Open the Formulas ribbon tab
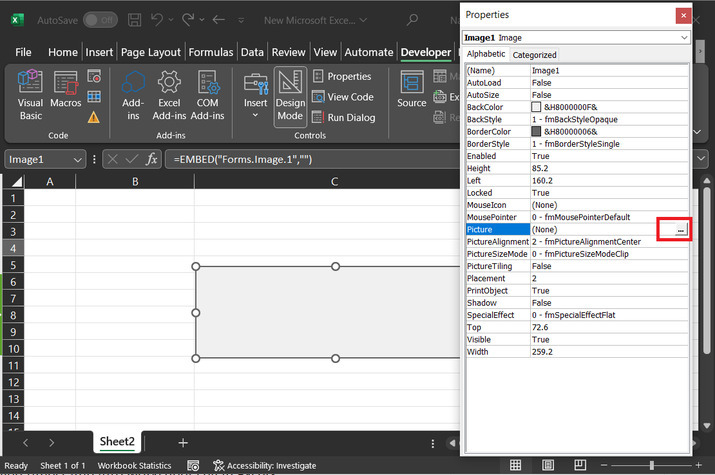Viewport: 715px width, 475px height. (x=211, y=52)
